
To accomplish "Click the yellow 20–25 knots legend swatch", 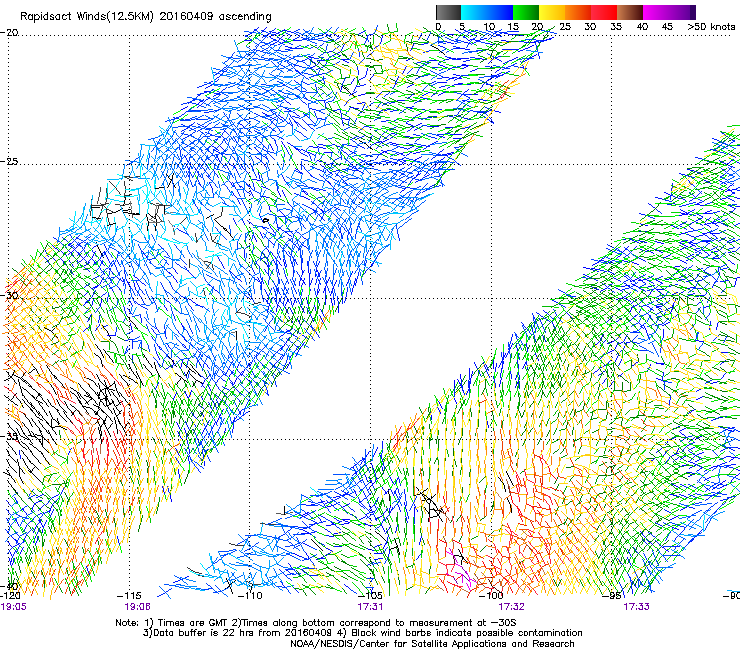I will tap(552, 12).
